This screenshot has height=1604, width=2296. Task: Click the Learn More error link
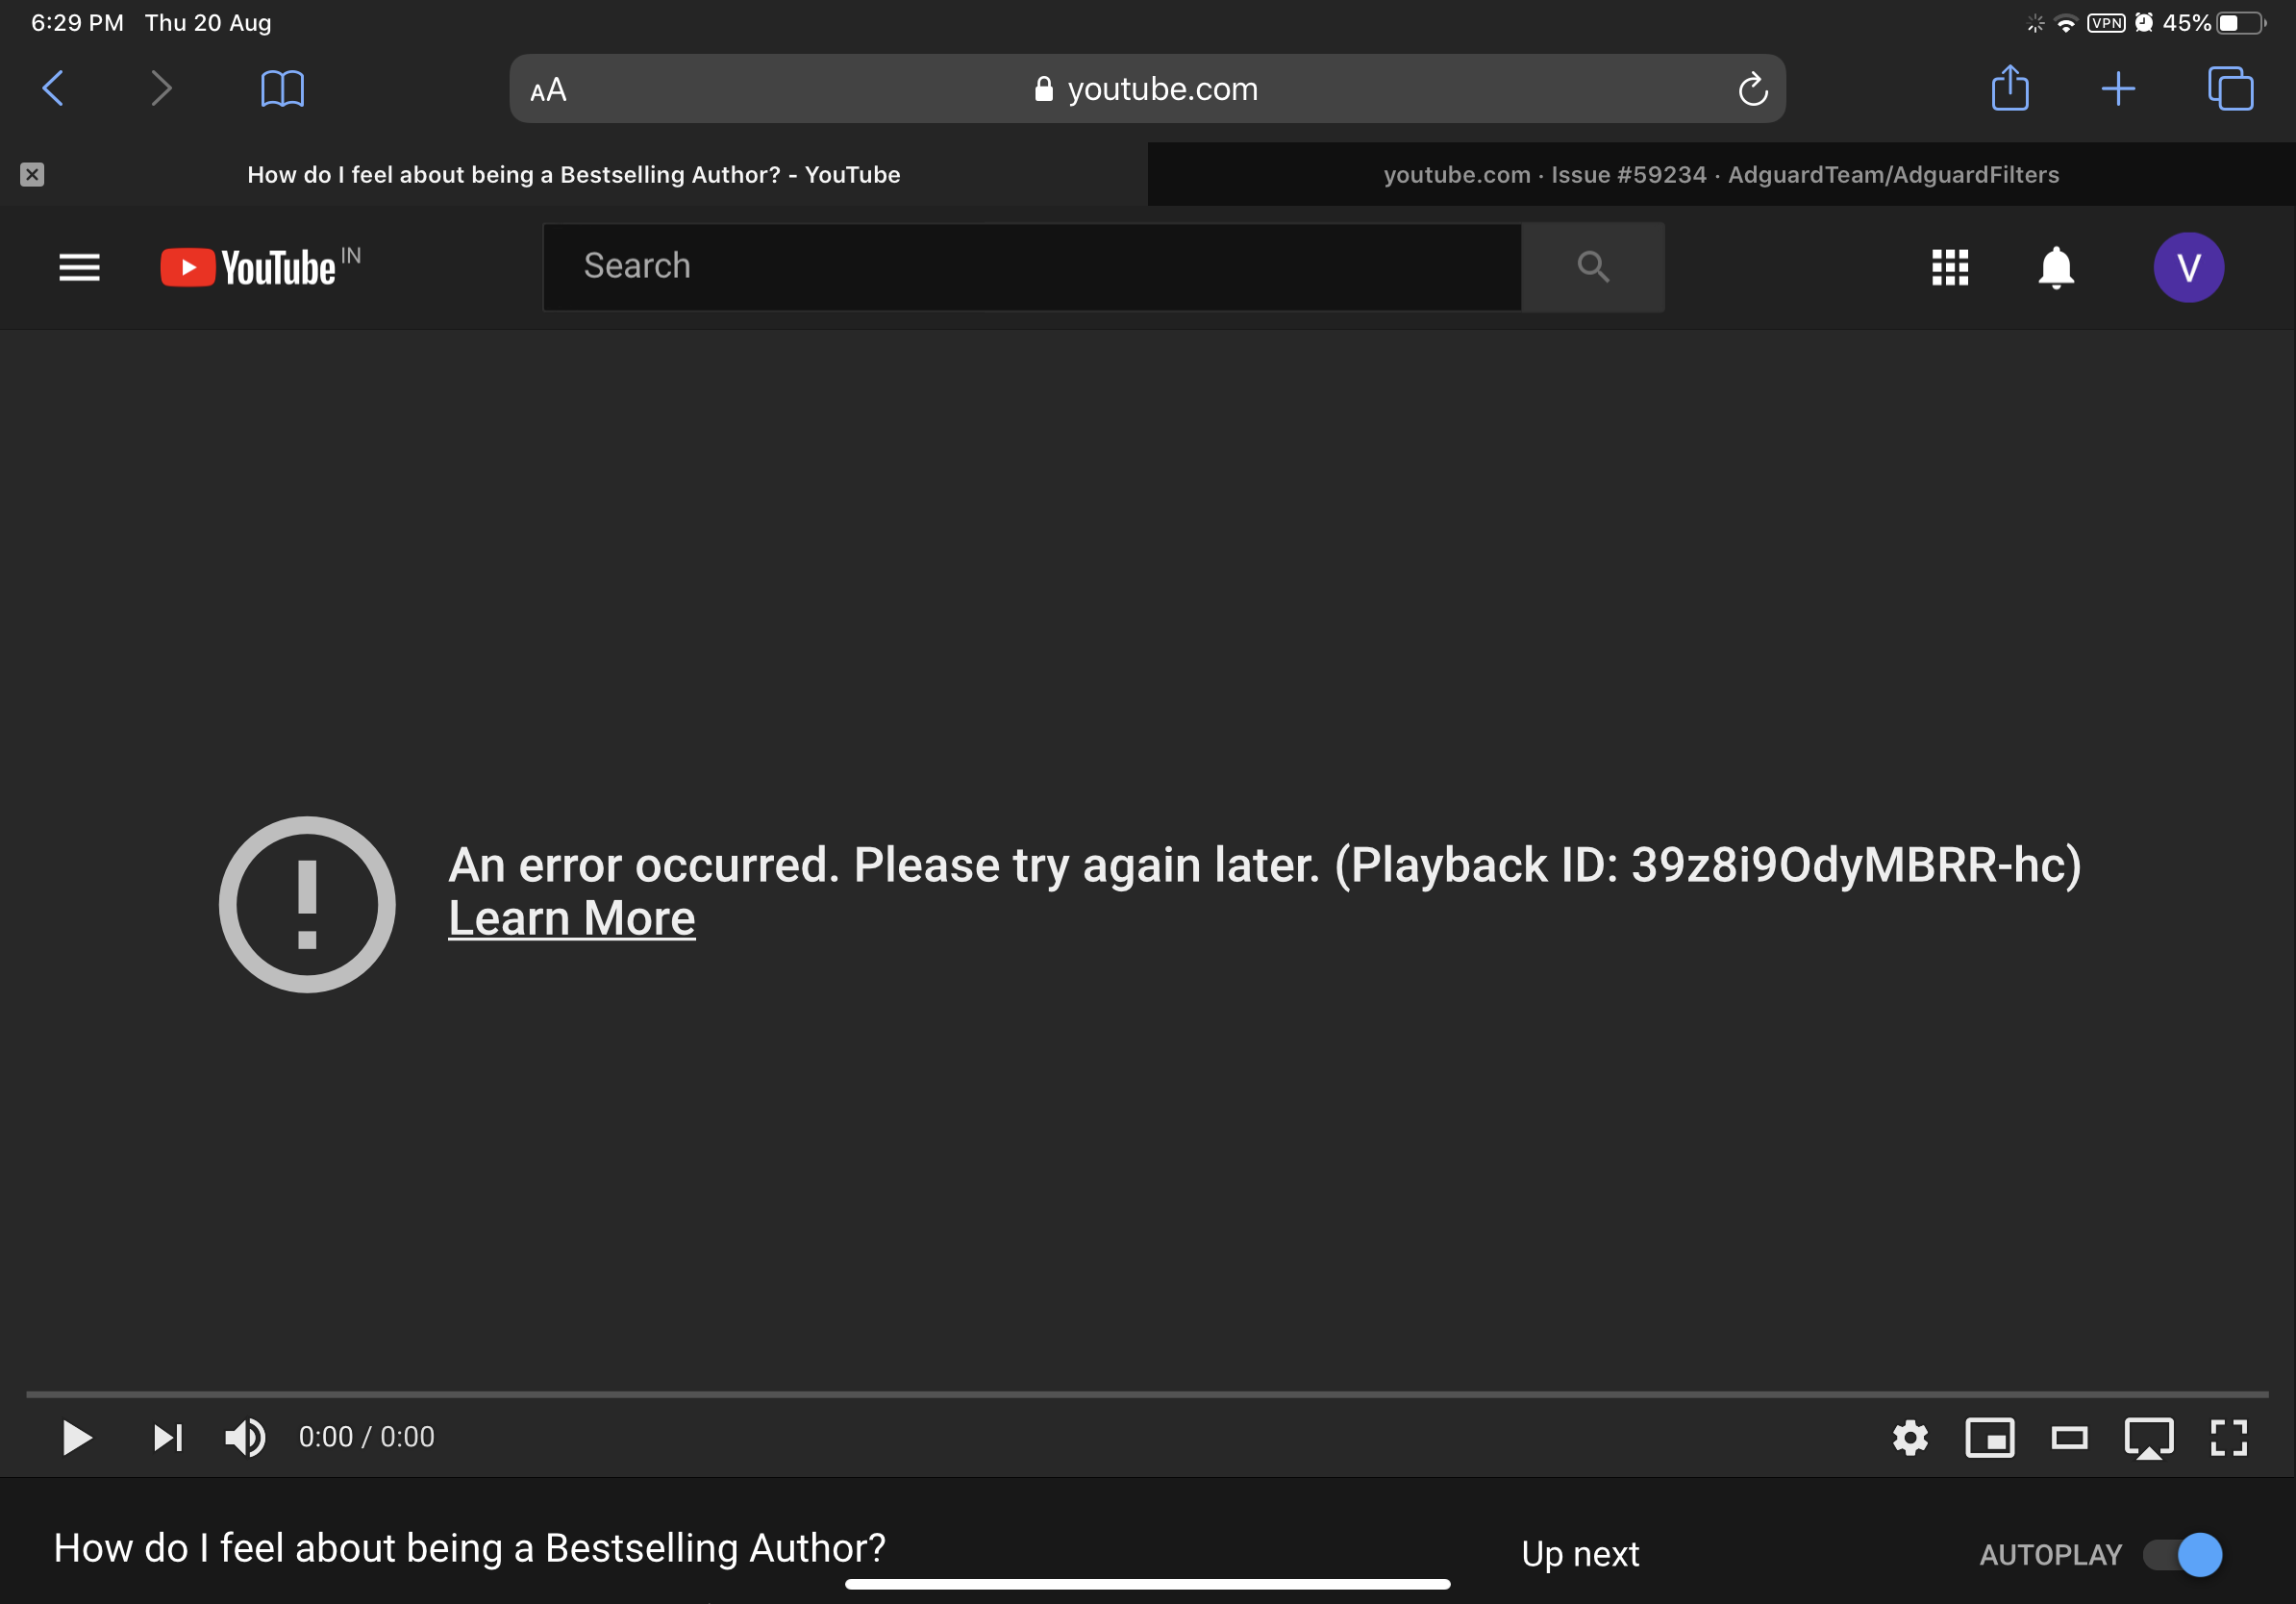tap(571, 918)
